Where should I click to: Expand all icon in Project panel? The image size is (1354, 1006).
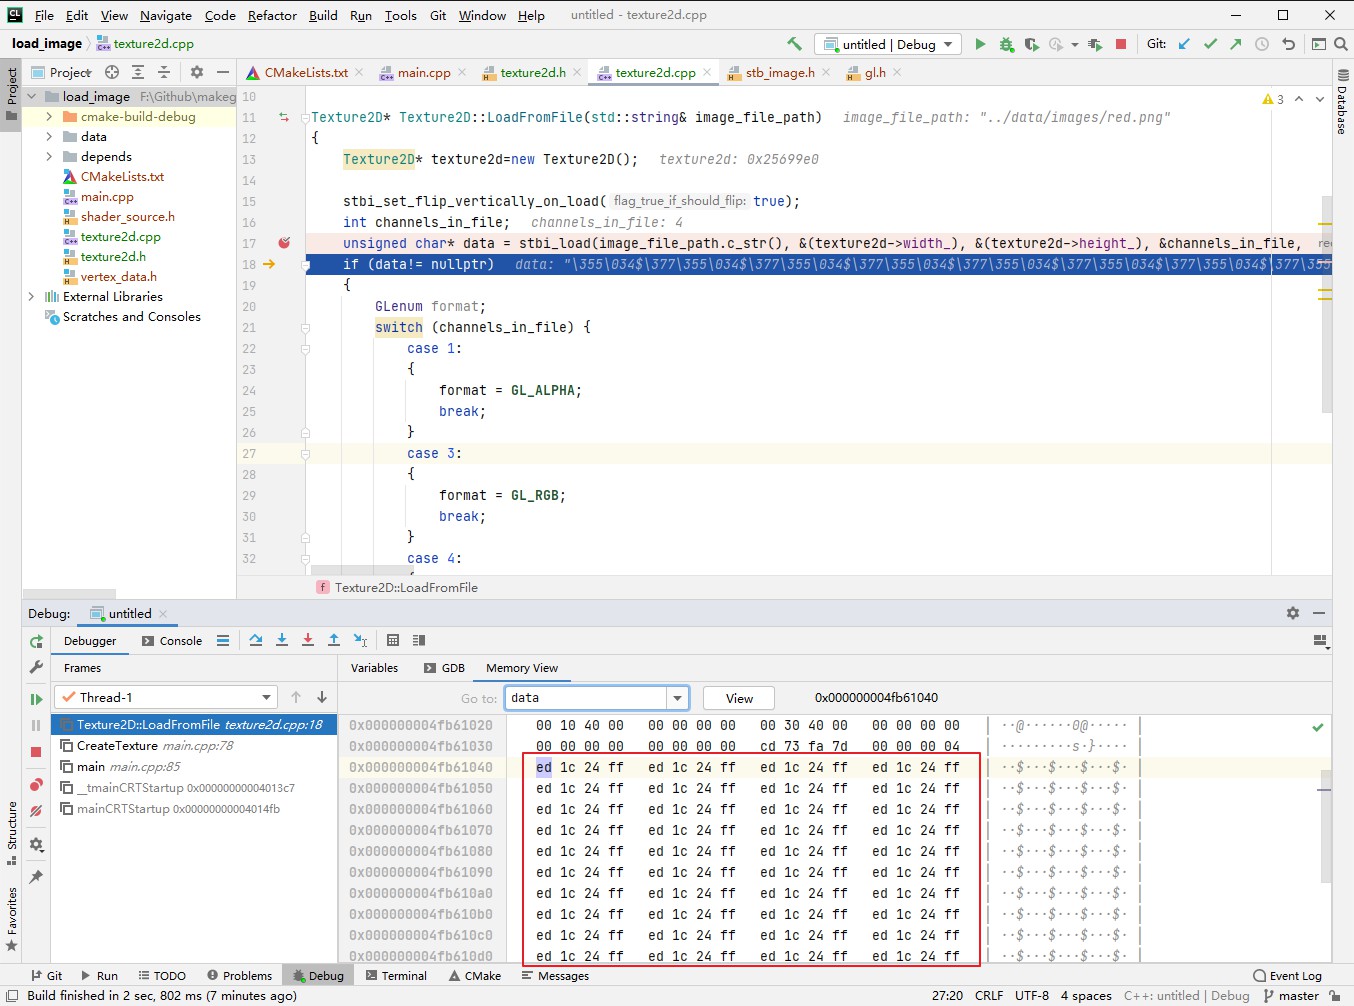point(138,72)
